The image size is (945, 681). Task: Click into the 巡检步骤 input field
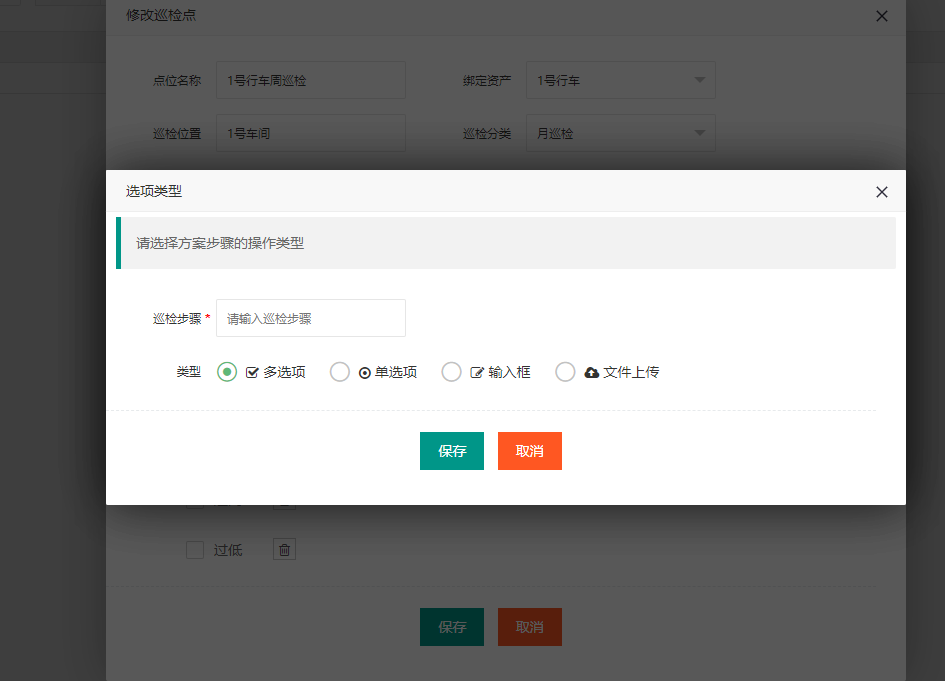tap(311, 318)
